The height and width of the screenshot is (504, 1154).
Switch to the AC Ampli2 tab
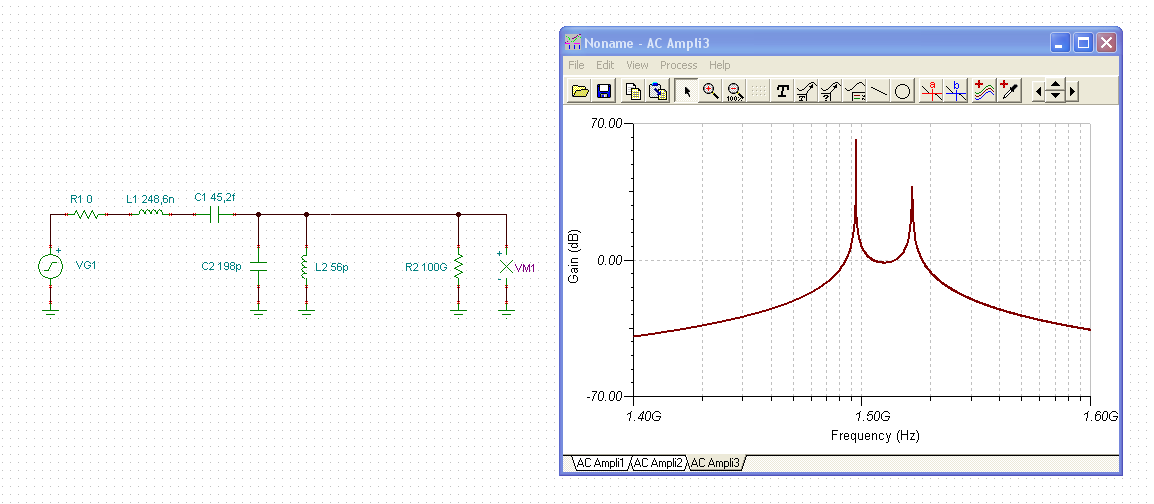coord(657,463)
